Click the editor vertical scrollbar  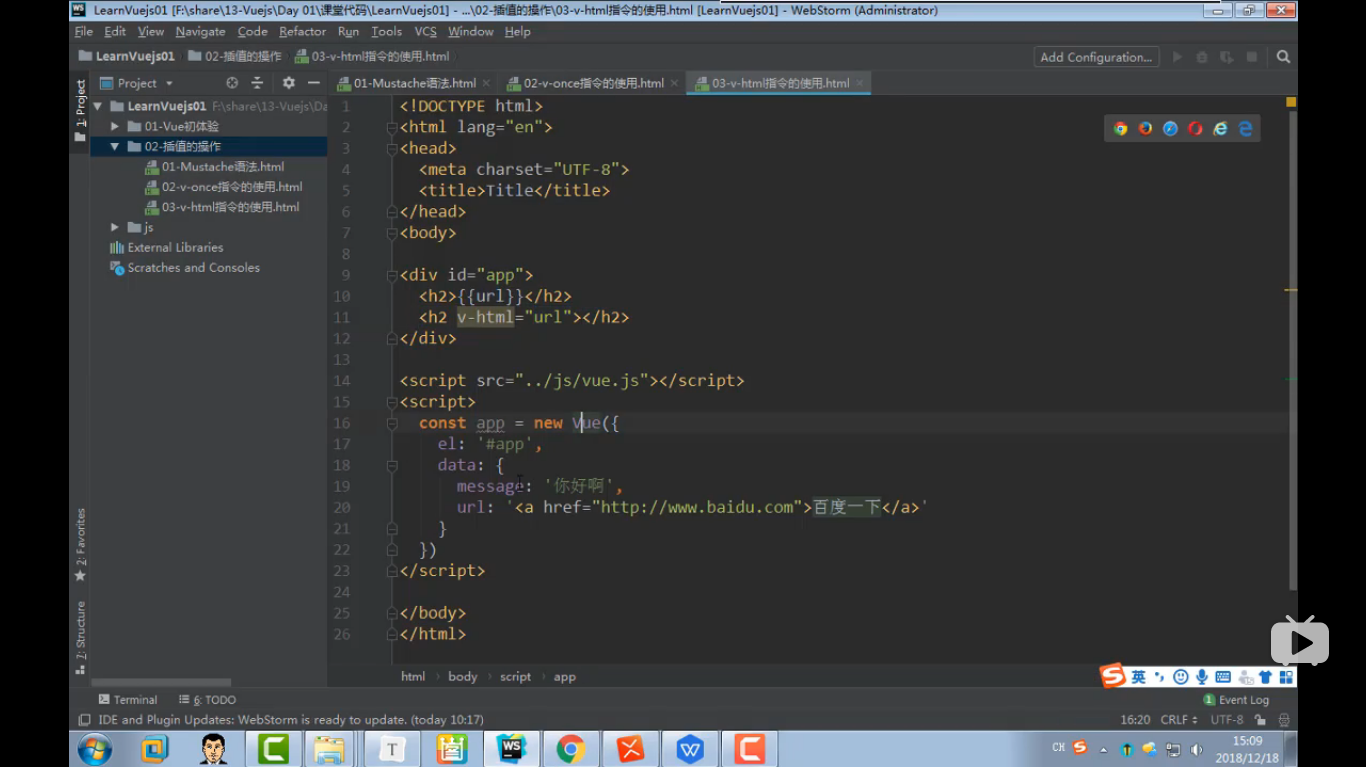pyautogui.click(x=1292, y=350)
